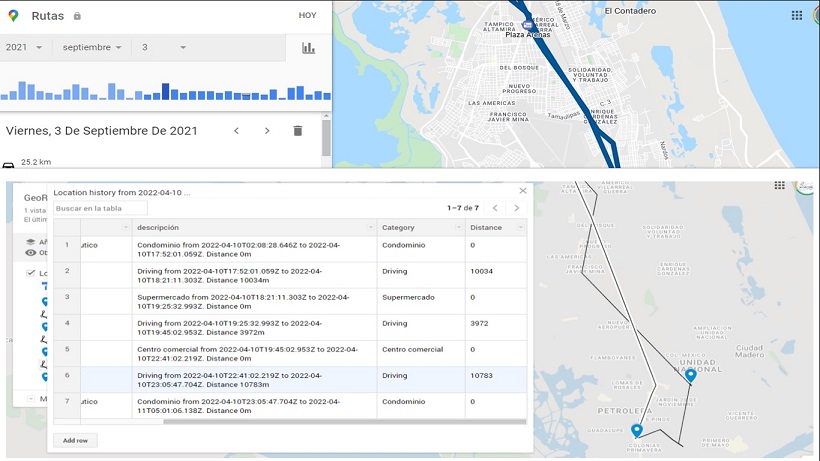Click the map pin near Colonias Primavera
The height and width of the screenshot is (461, 820).
(x=637, y=431)
